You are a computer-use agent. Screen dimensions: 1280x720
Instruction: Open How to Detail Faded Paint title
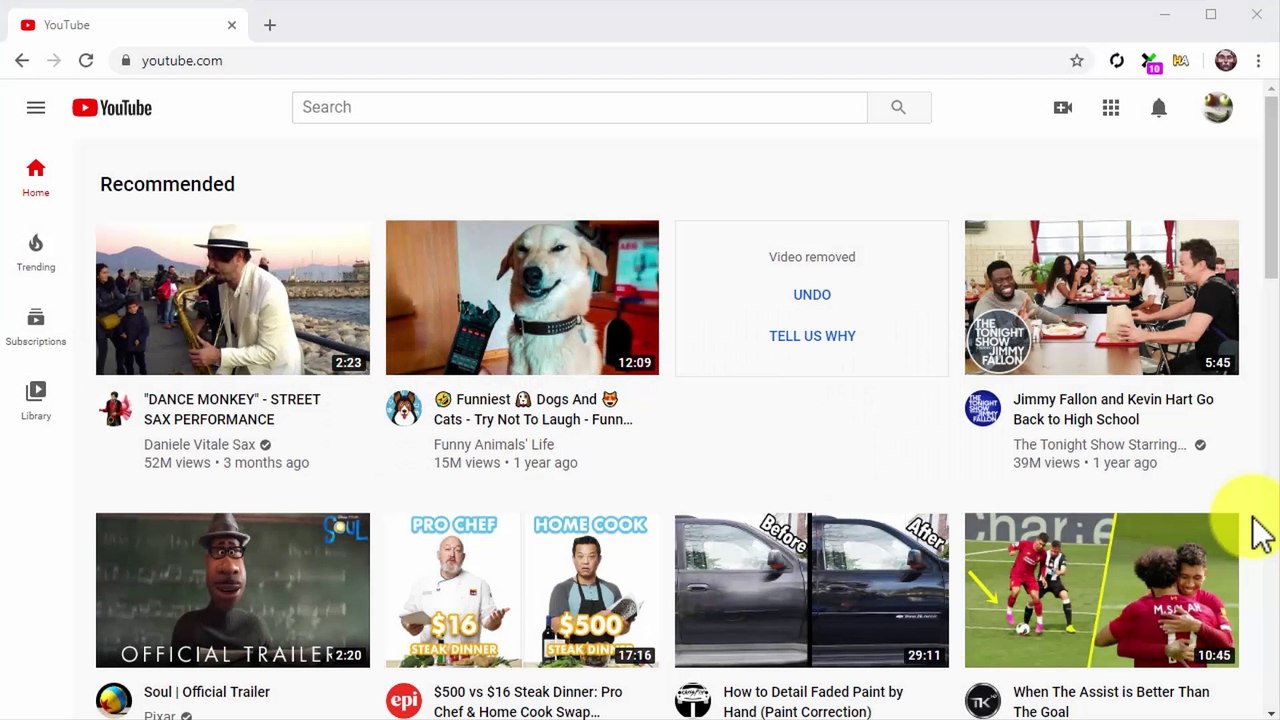point(813,702)
